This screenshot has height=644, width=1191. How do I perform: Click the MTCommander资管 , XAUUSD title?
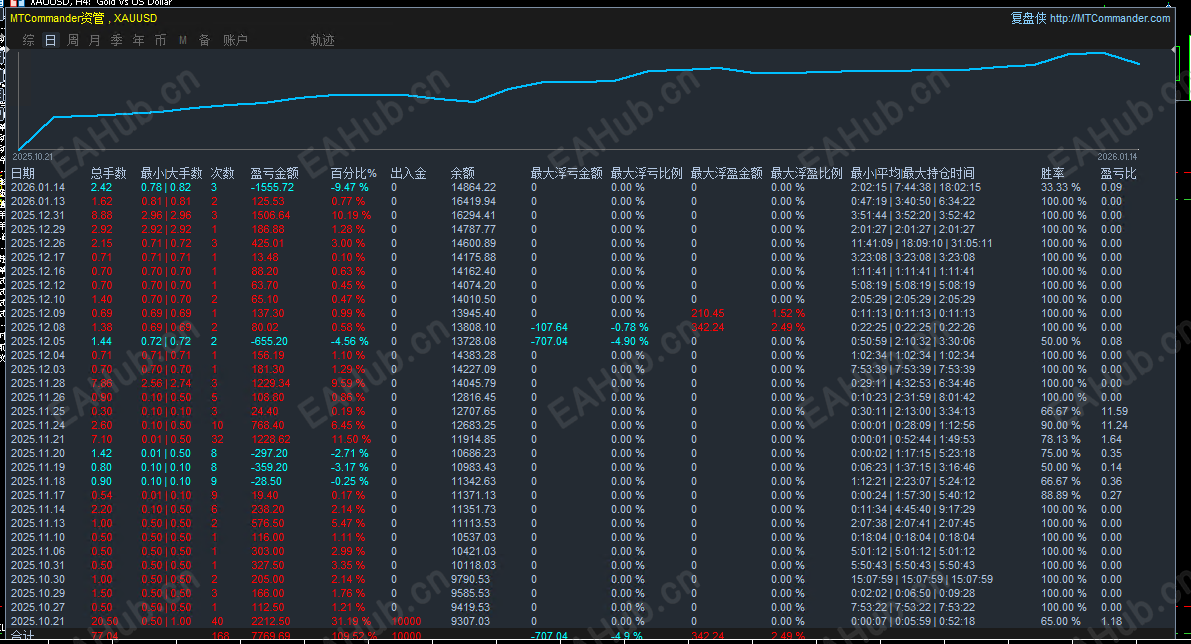(x=84, y=18)
